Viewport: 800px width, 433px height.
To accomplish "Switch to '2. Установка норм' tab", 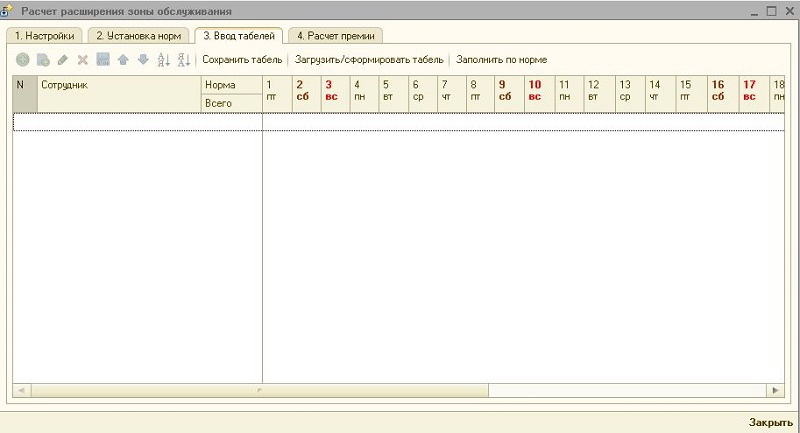I will 138,36.
